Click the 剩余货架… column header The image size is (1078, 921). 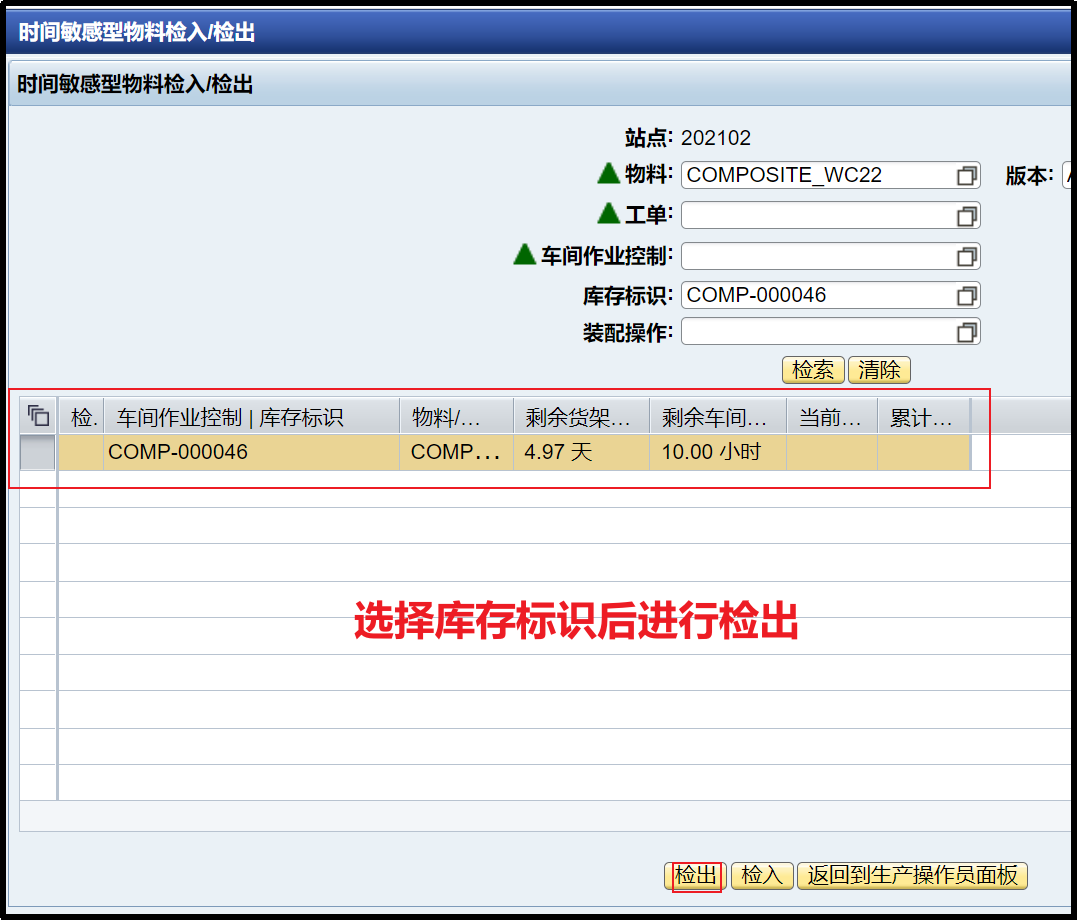coord(582,417)
